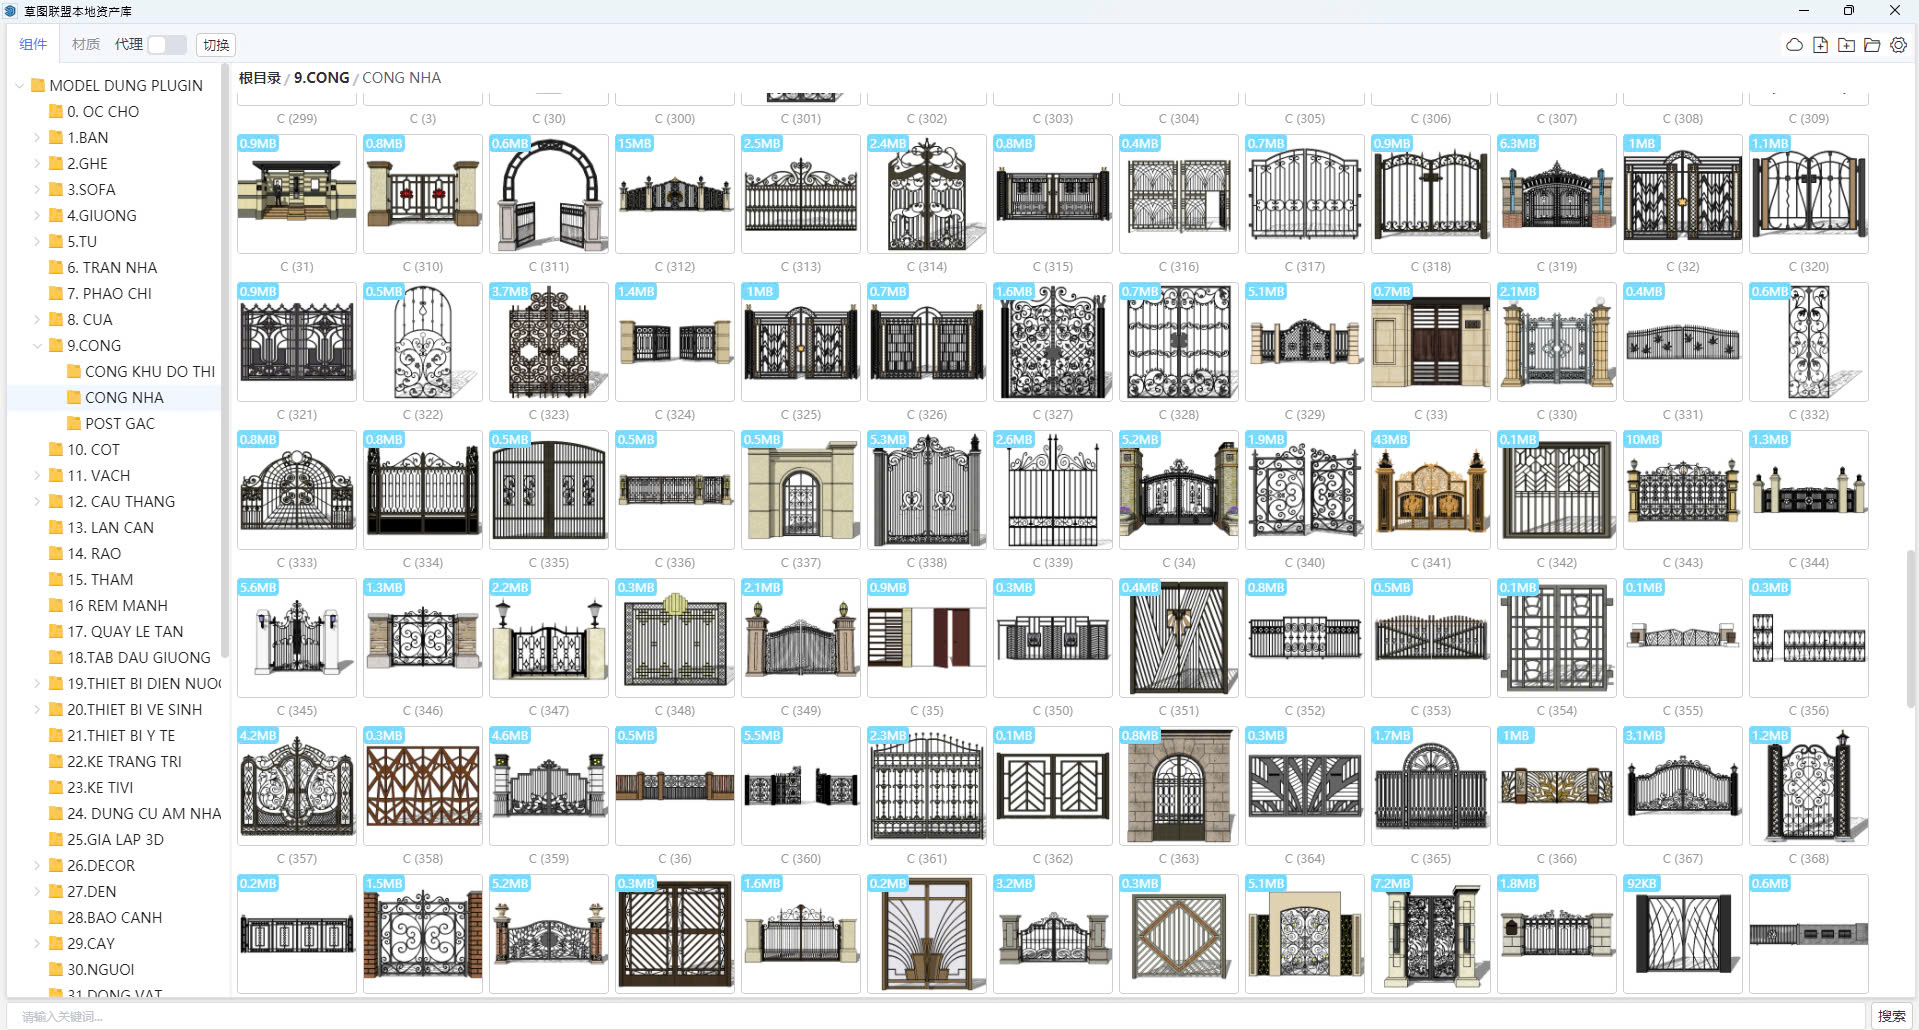Open settings with the gear icon

click(x=1898, y=45)
